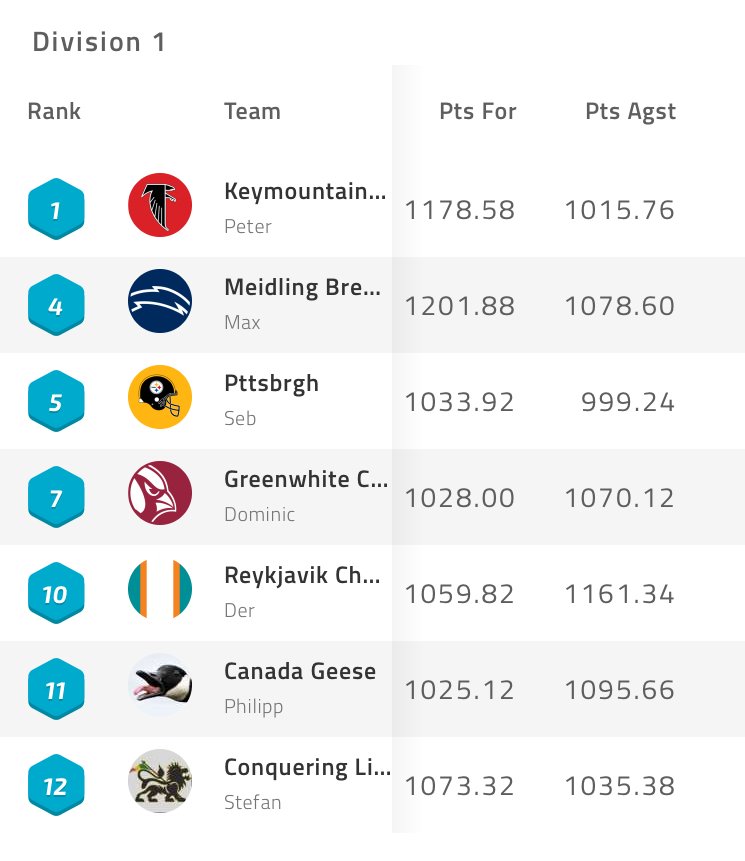The image size is (745, 861).
Task: Click the rank 1 hexagon badge
Action: pos(56,209)
